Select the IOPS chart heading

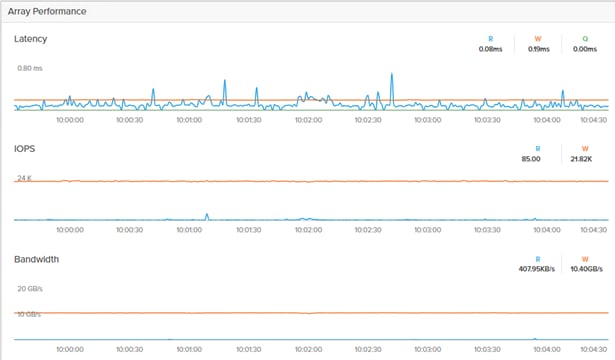25,149
